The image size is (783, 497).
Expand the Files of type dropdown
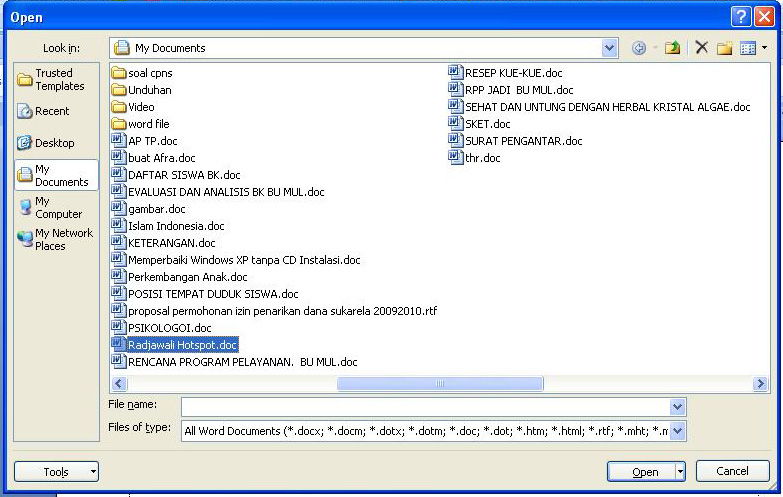677,431
